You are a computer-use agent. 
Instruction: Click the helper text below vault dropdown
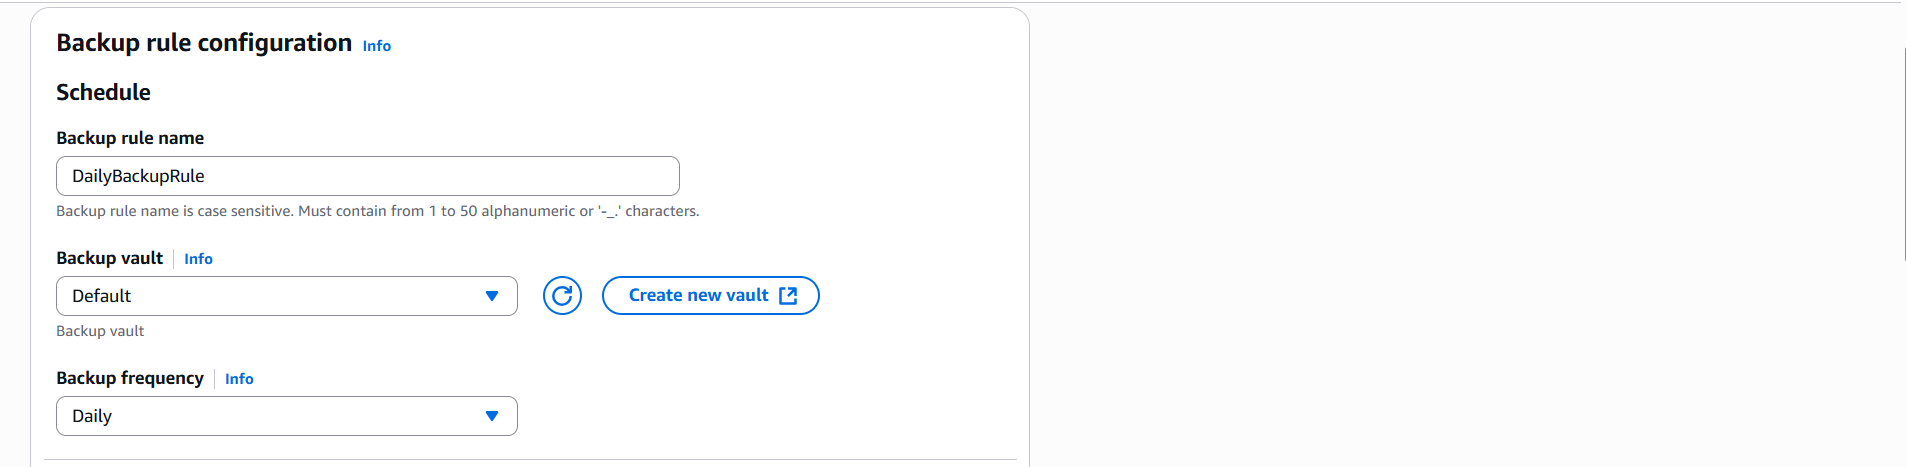[x=100, y=331]
